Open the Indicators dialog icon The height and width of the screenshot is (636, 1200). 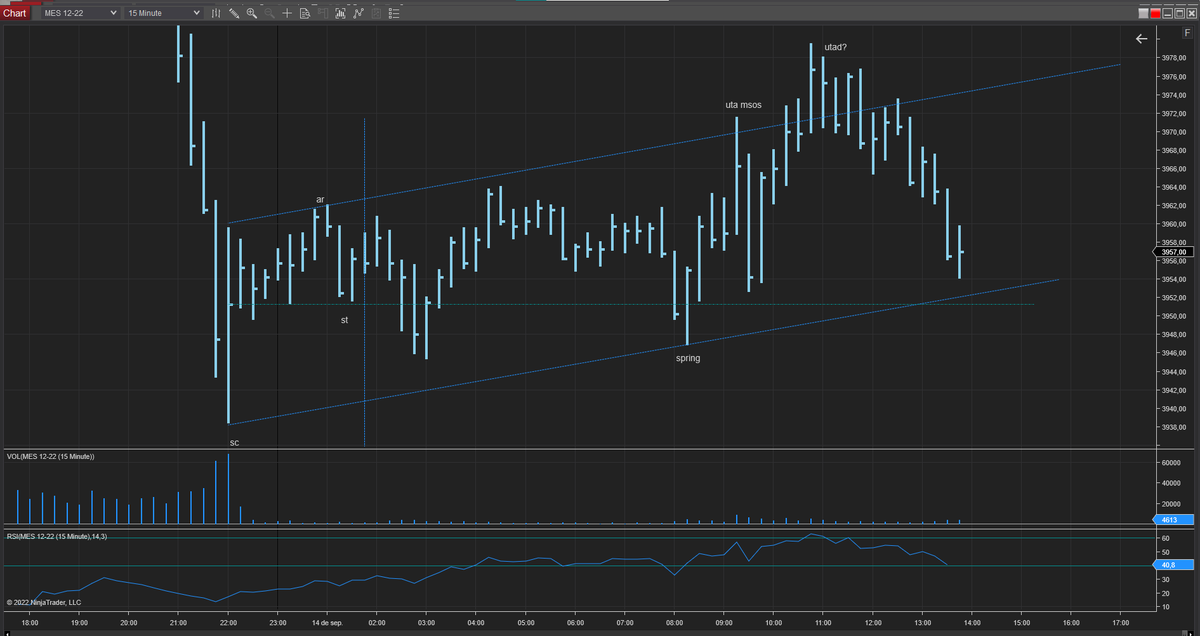358,13
